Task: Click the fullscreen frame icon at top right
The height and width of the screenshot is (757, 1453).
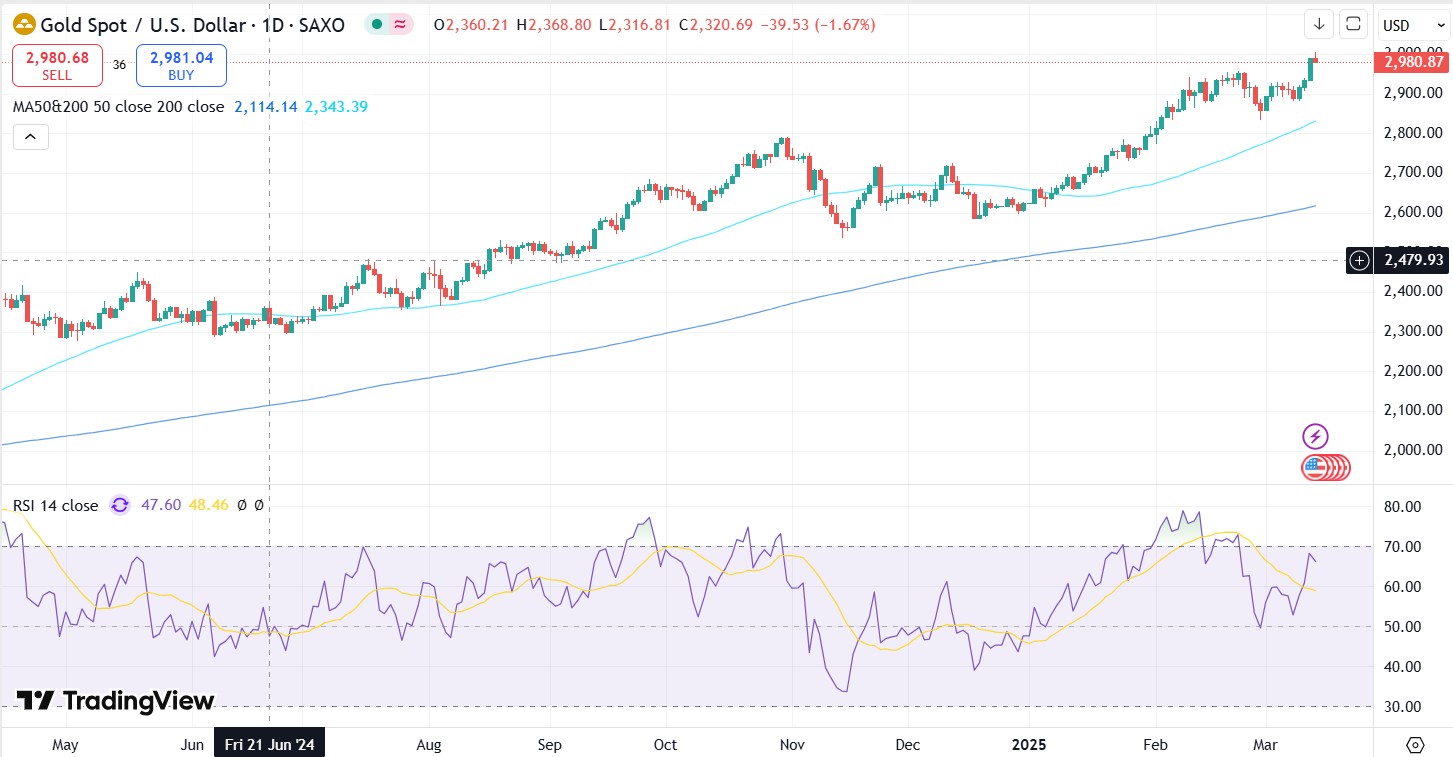Action: [1353, 24]
